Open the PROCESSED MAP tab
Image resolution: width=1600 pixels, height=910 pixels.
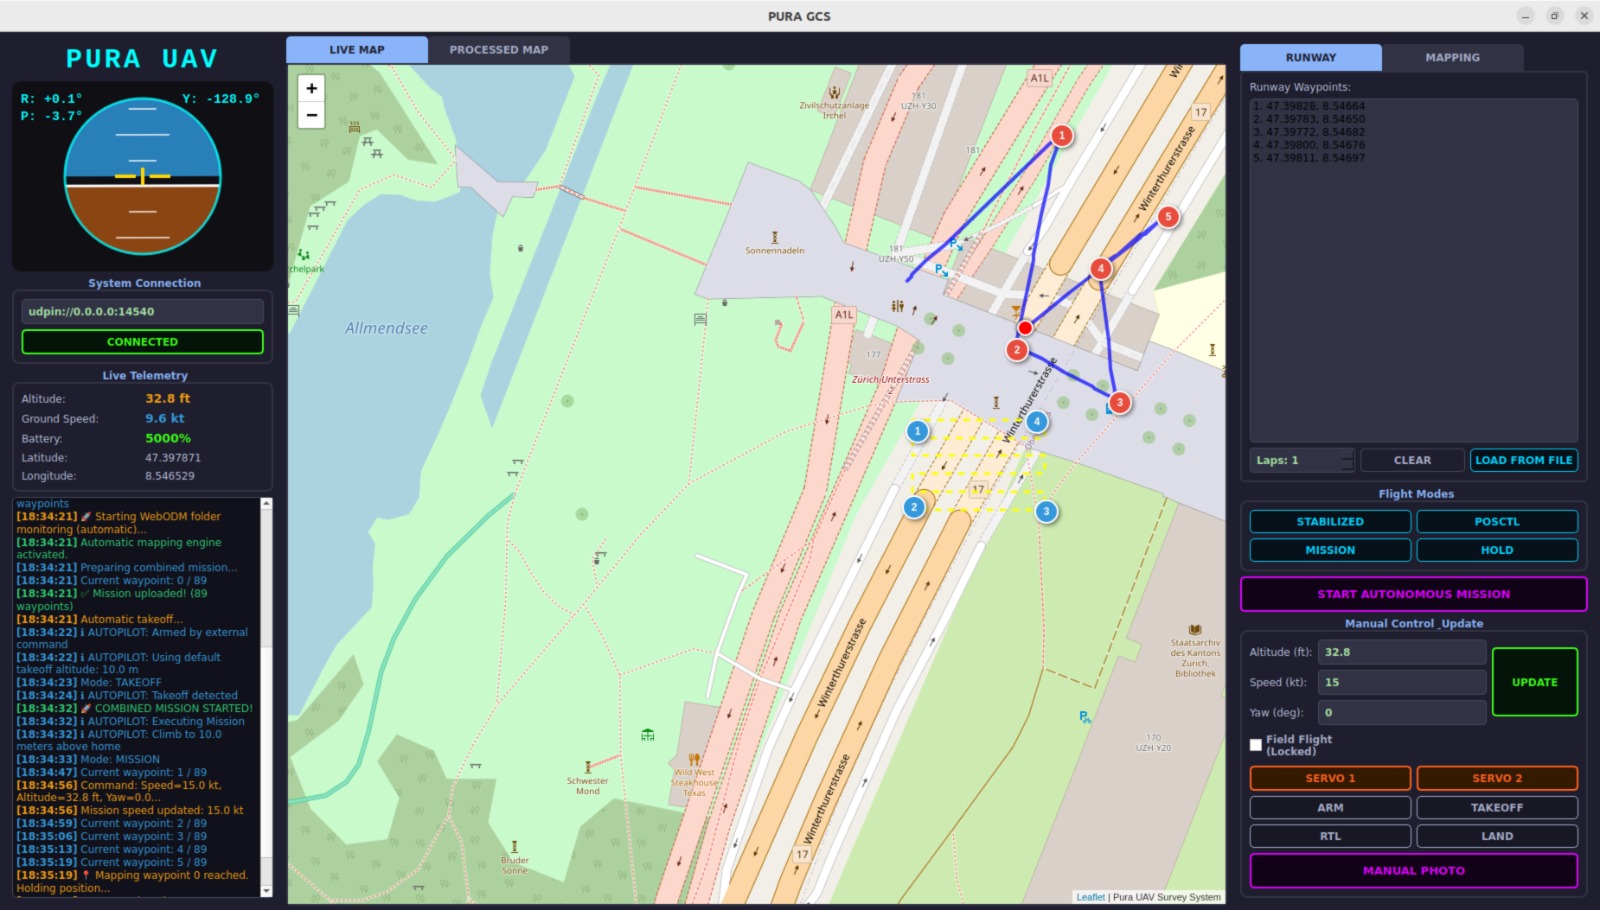pos(499,50)
